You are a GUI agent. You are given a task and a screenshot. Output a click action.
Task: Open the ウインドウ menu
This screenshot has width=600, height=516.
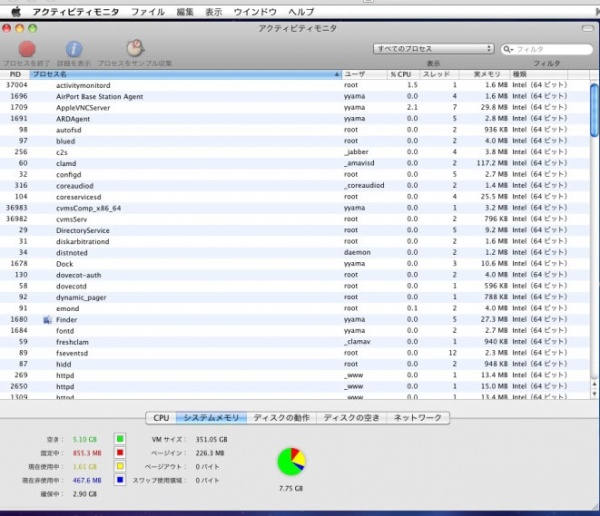255,12
